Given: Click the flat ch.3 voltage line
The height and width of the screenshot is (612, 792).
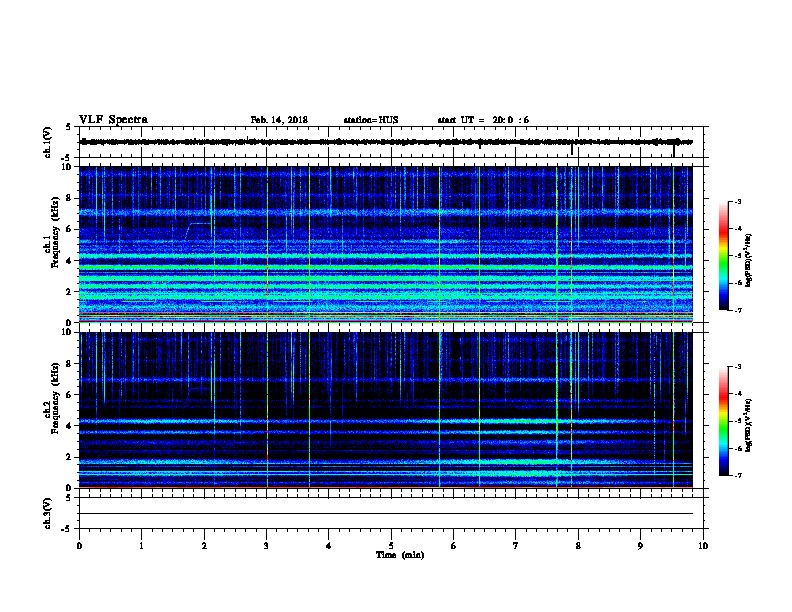Looking at the screenshot, I should tap(386, 514).
